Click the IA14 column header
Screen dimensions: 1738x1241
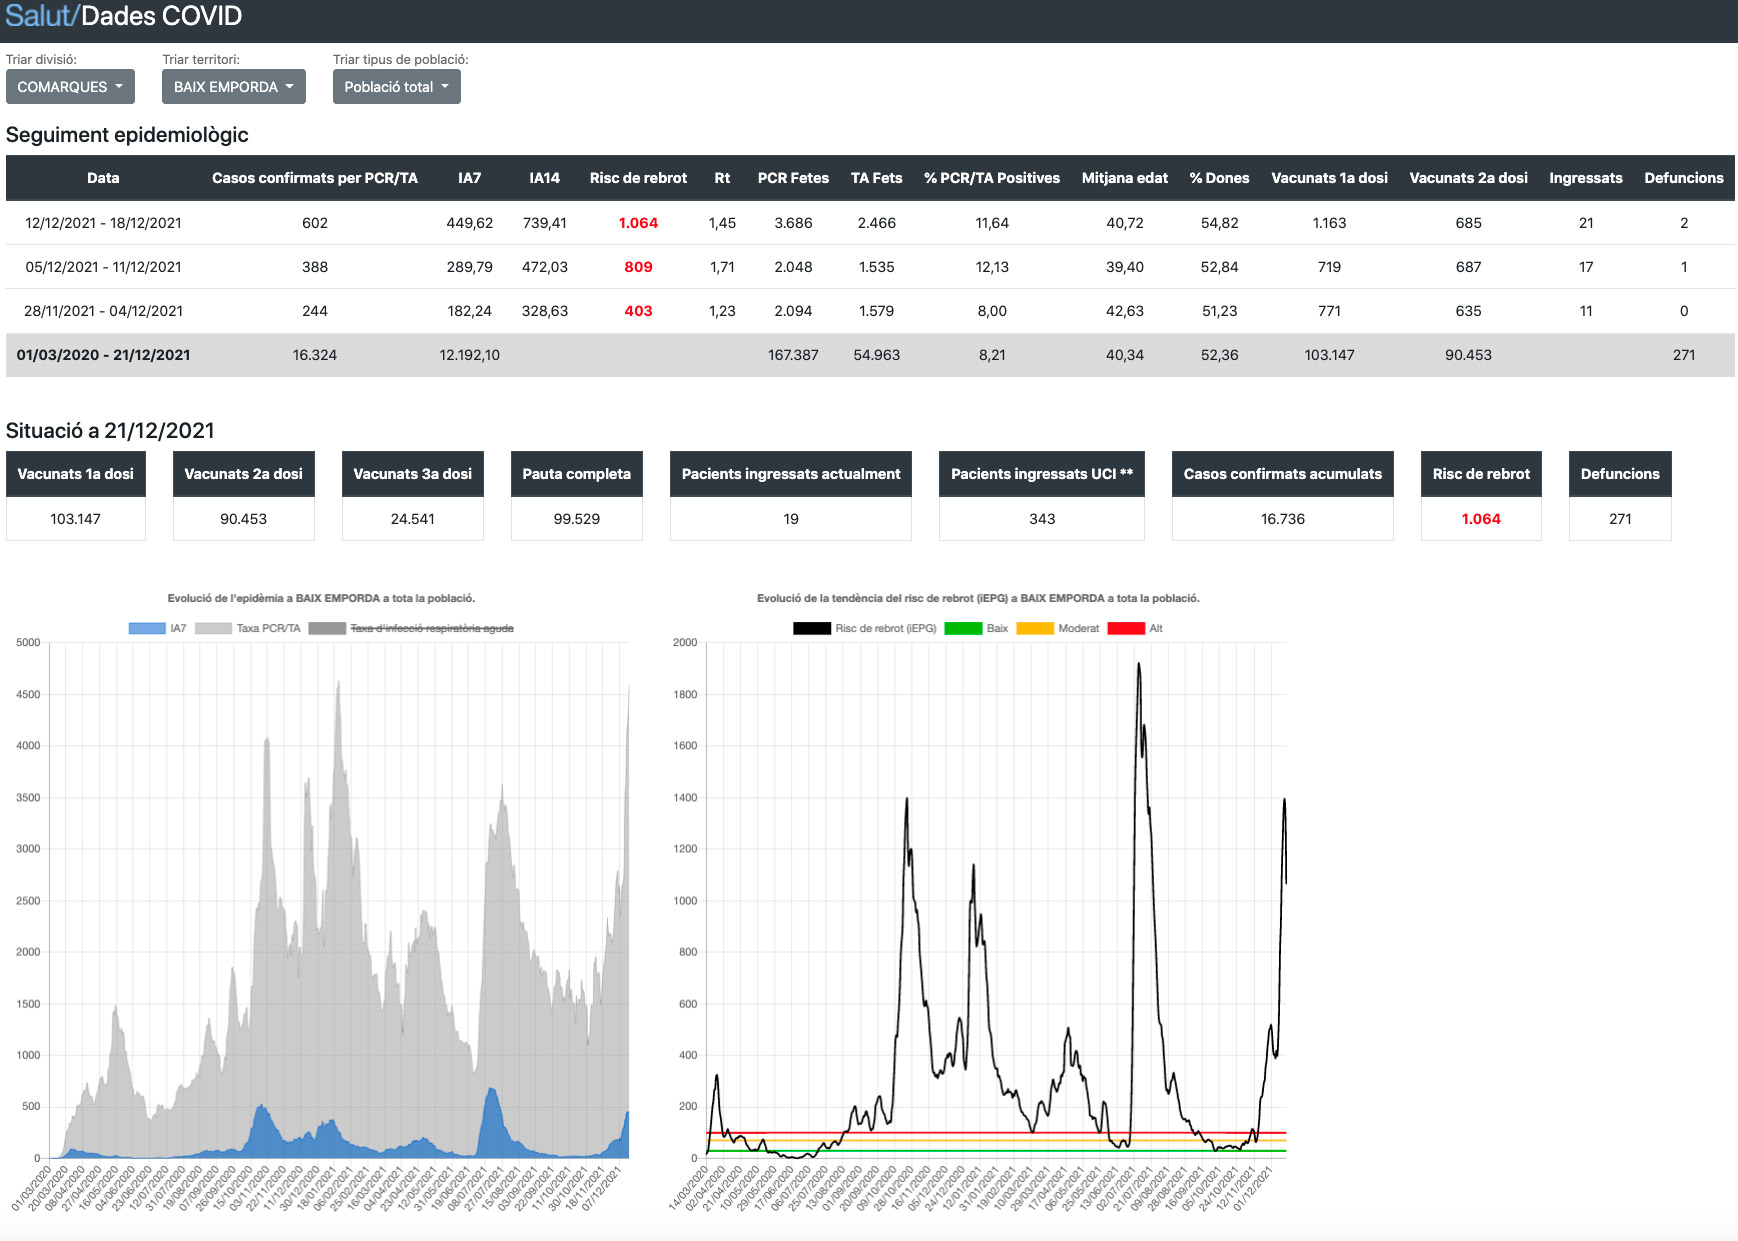pyautogui.click(x=545, y=178)
